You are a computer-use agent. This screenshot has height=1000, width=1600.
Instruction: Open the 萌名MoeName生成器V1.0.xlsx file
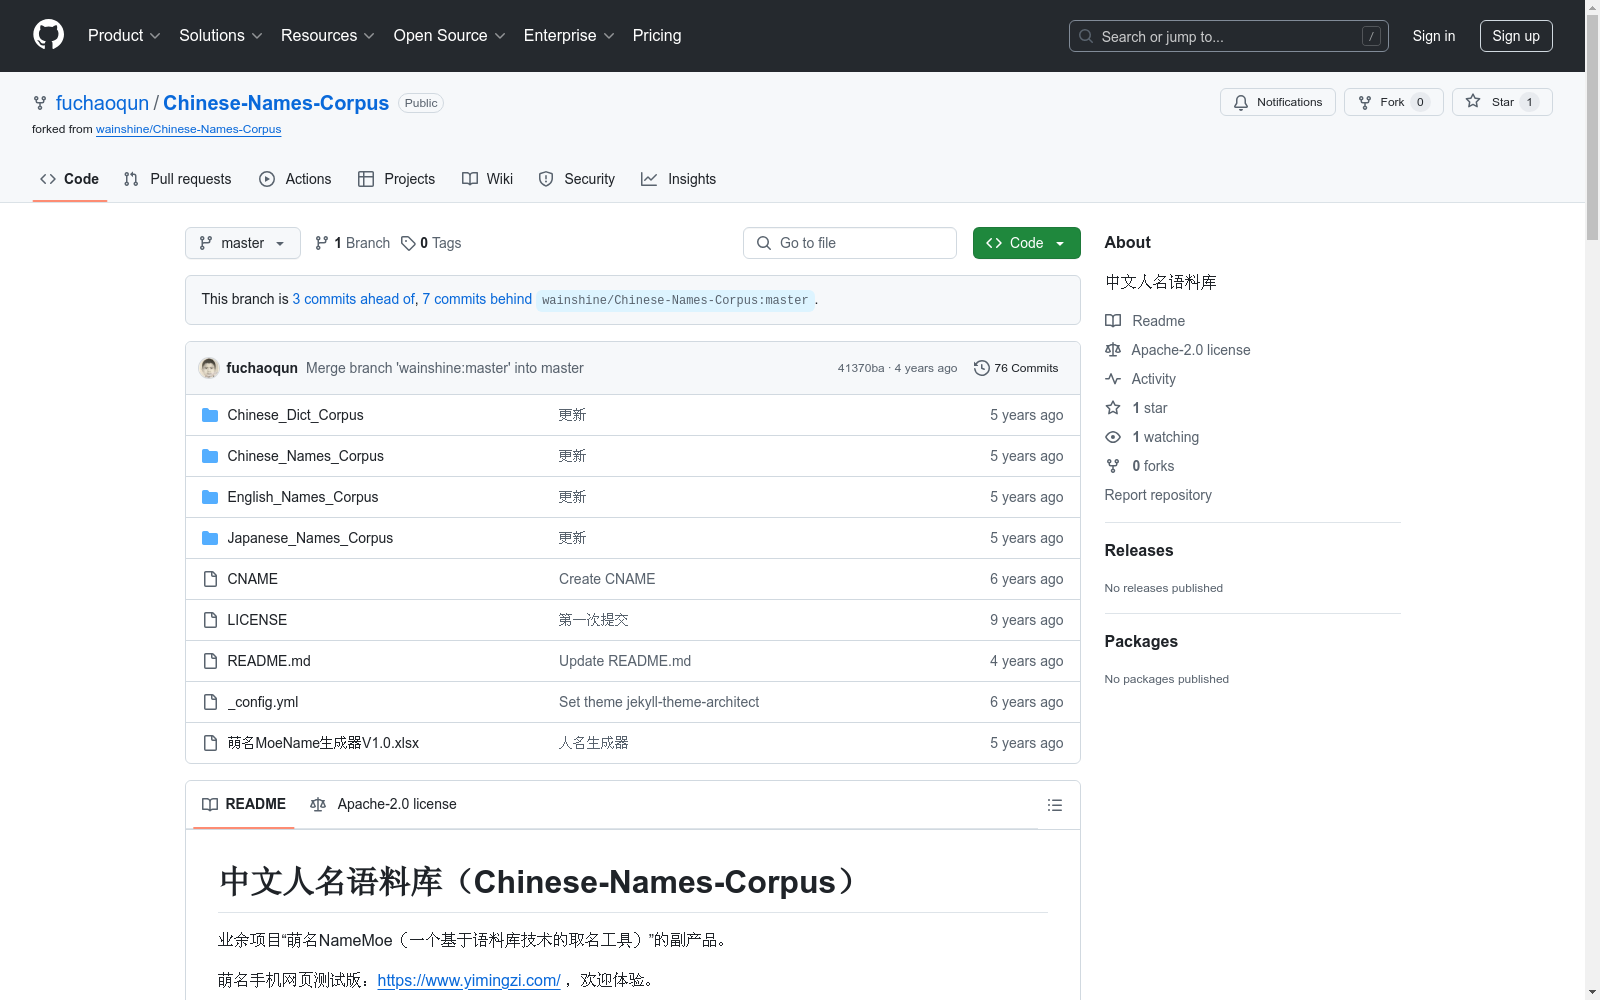click(323, 743)
